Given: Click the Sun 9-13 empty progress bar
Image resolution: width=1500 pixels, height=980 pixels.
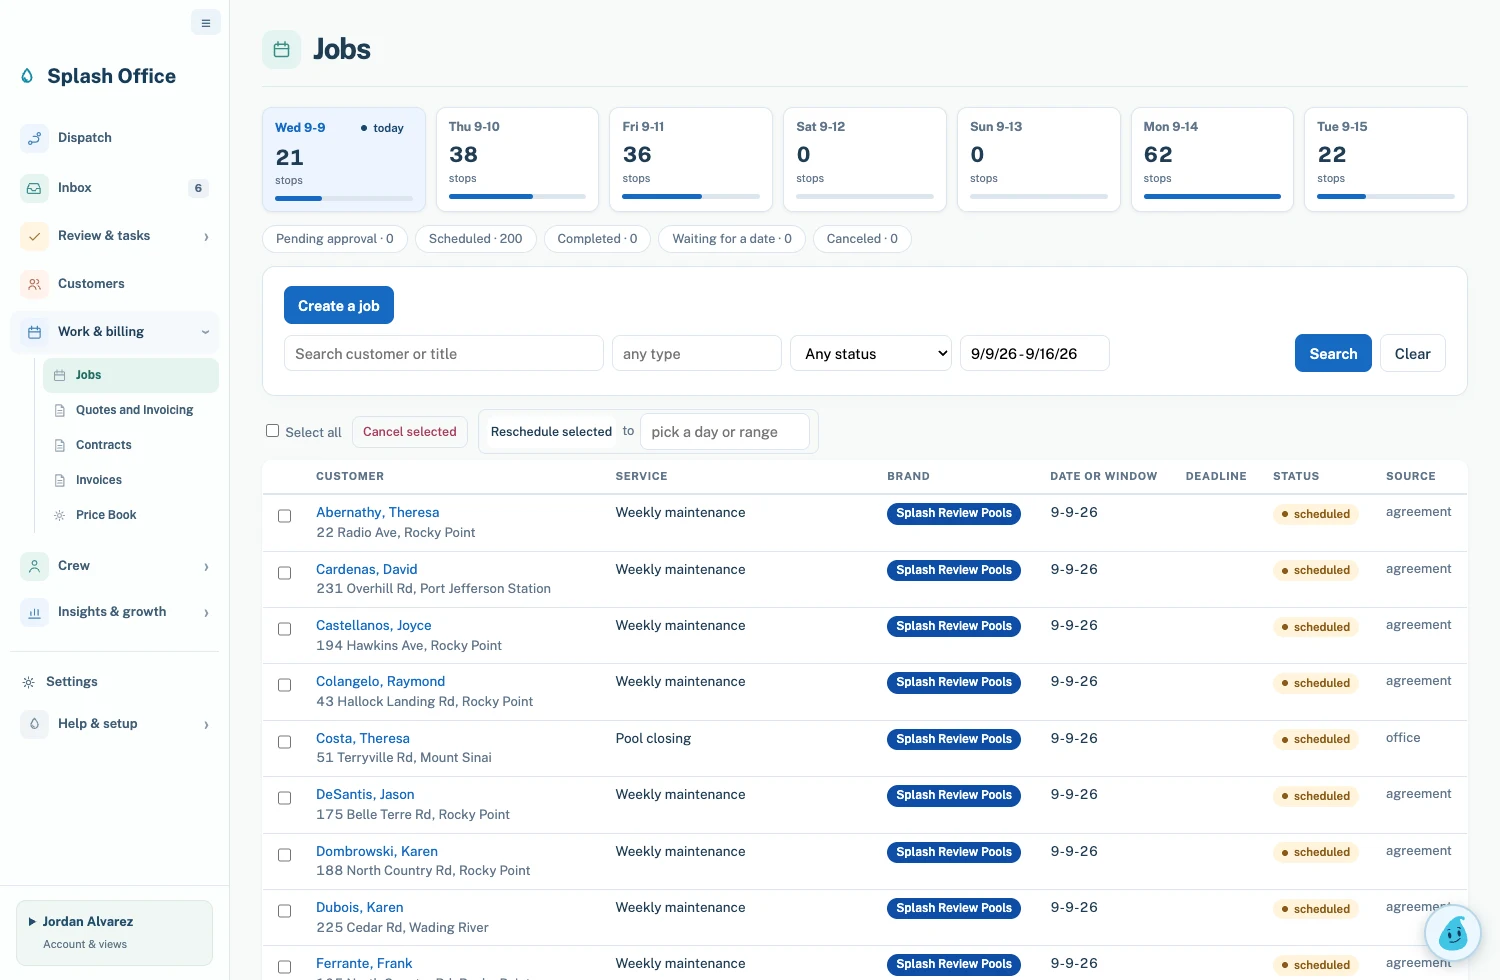Looking at the screenshot, I should (x=1039, y=196).
